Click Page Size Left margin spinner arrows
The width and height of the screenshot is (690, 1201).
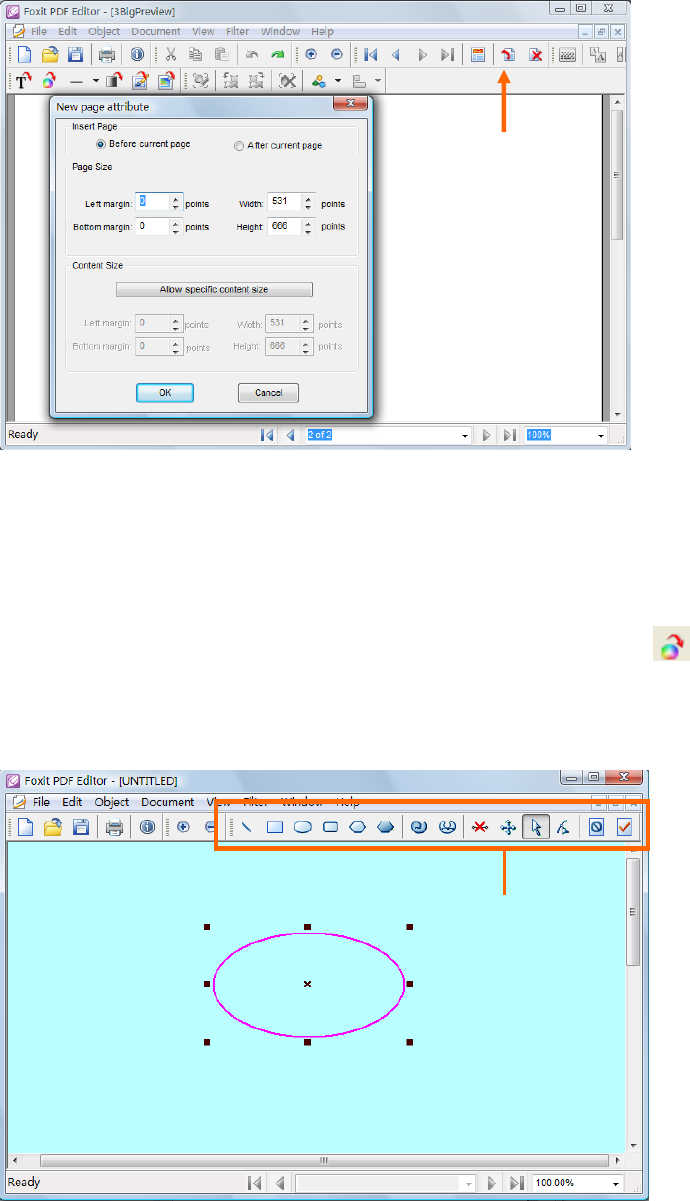[x=176, y=203]
